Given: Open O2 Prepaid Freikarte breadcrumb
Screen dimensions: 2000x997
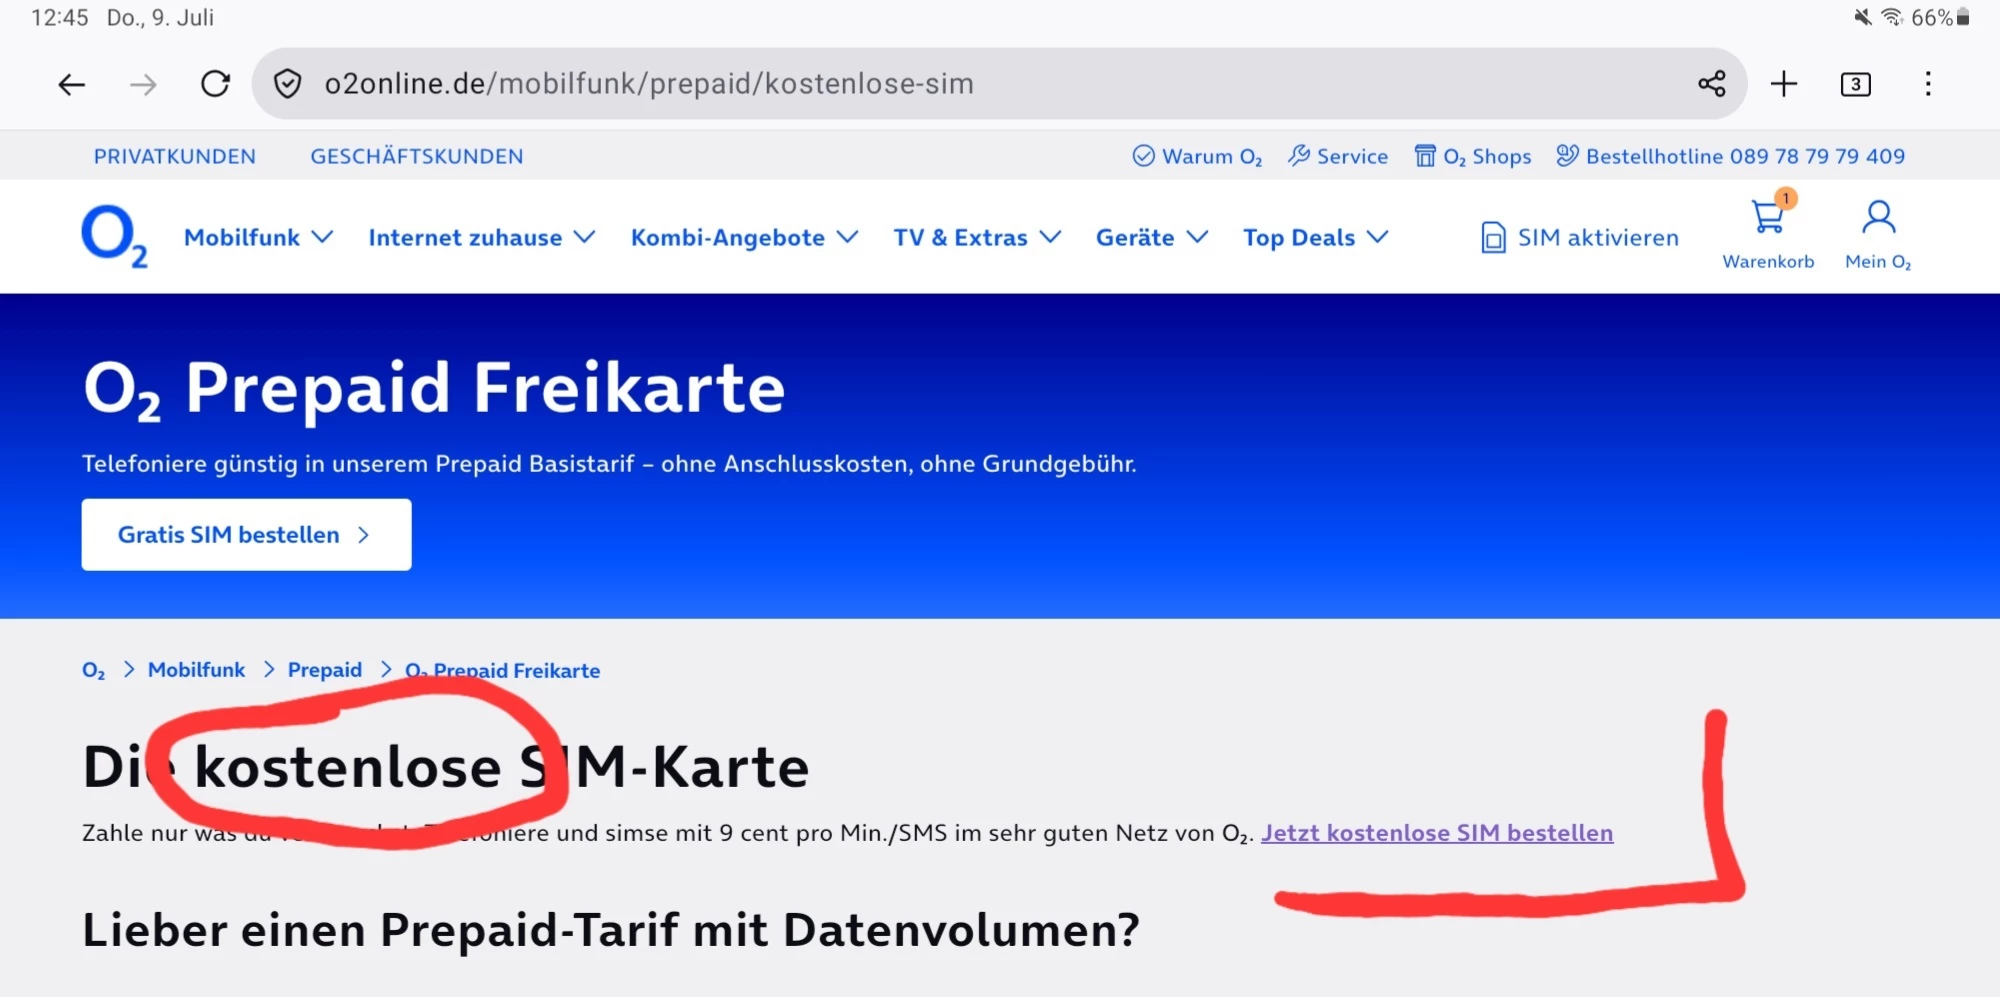Looking at the screenshot, I should [x=502, y=670].
